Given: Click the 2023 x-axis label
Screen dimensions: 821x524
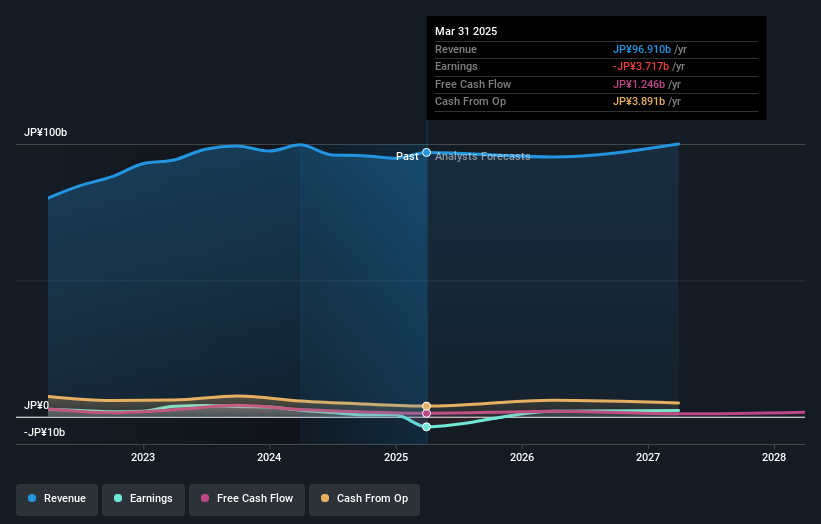Looking at the screenshot, I should tap(143, 457).
